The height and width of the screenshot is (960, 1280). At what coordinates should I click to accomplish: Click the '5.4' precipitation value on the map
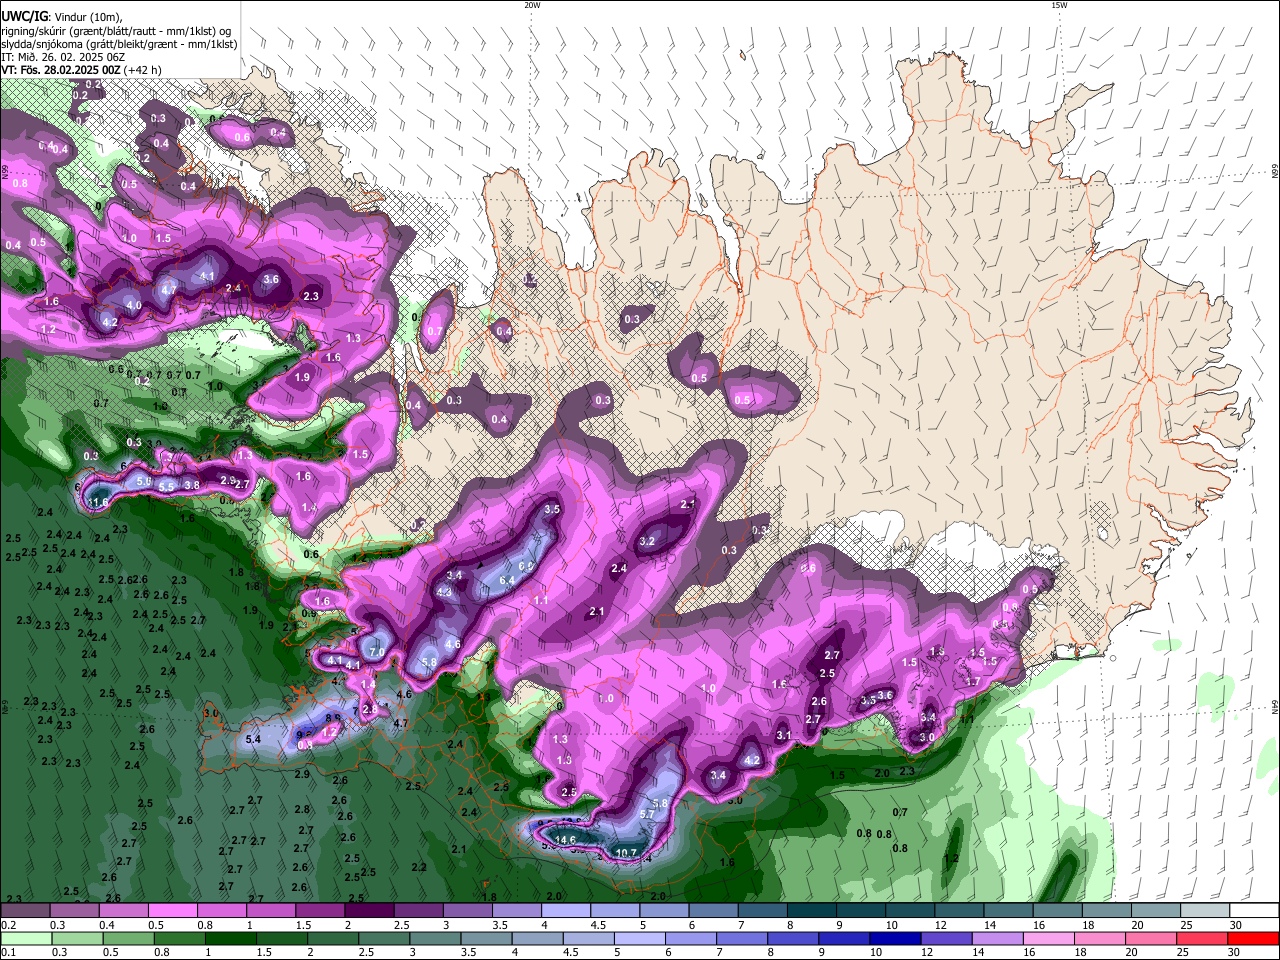point(253,740)
